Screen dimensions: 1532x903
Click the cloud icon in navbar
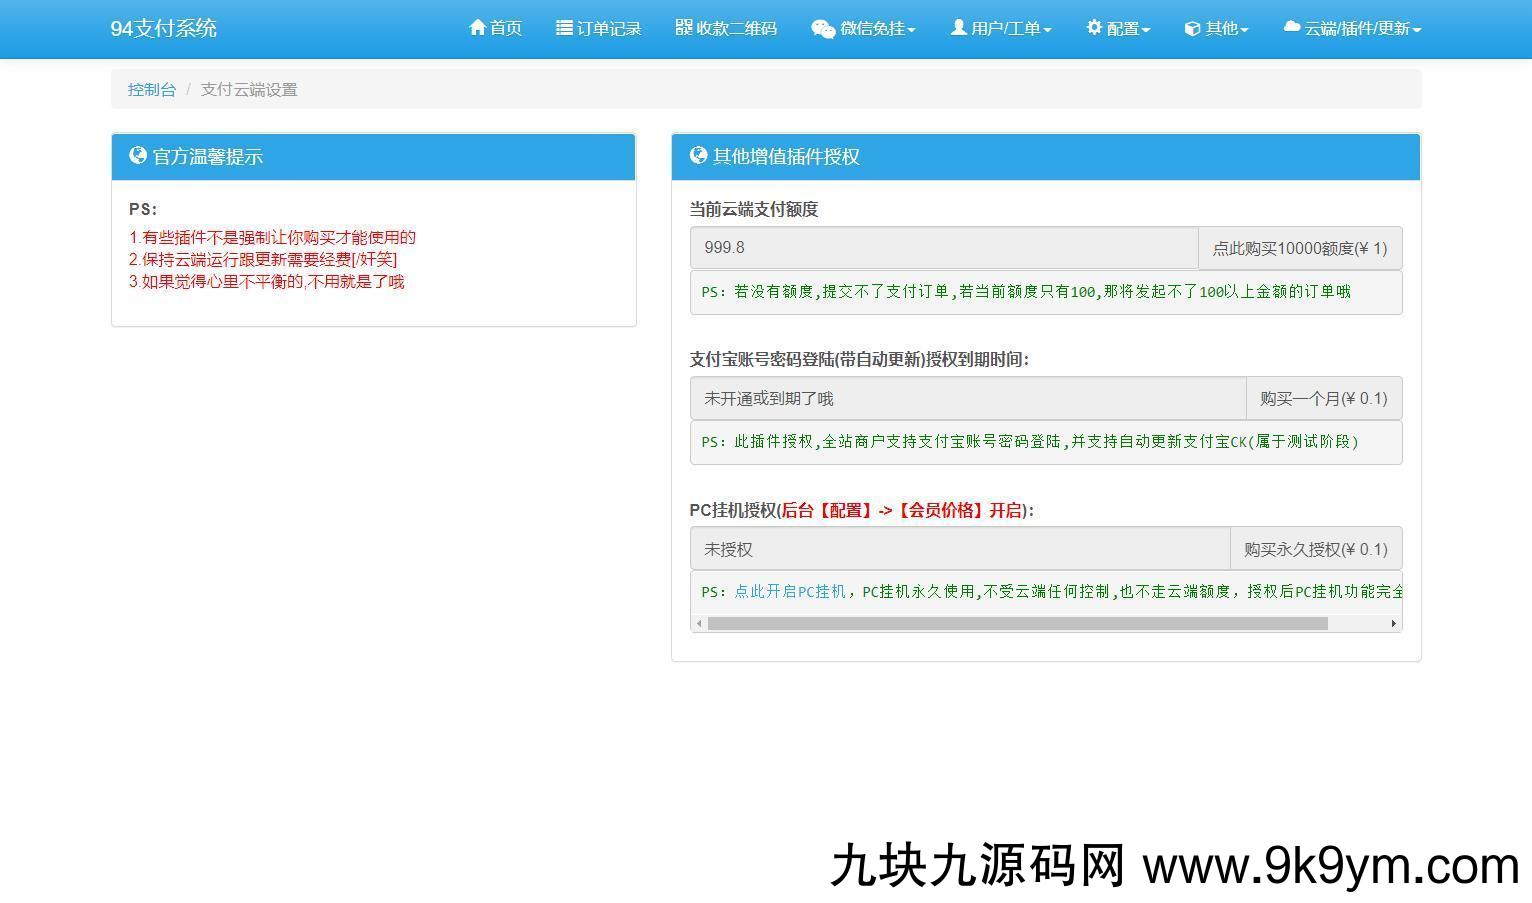point(1292,27)
